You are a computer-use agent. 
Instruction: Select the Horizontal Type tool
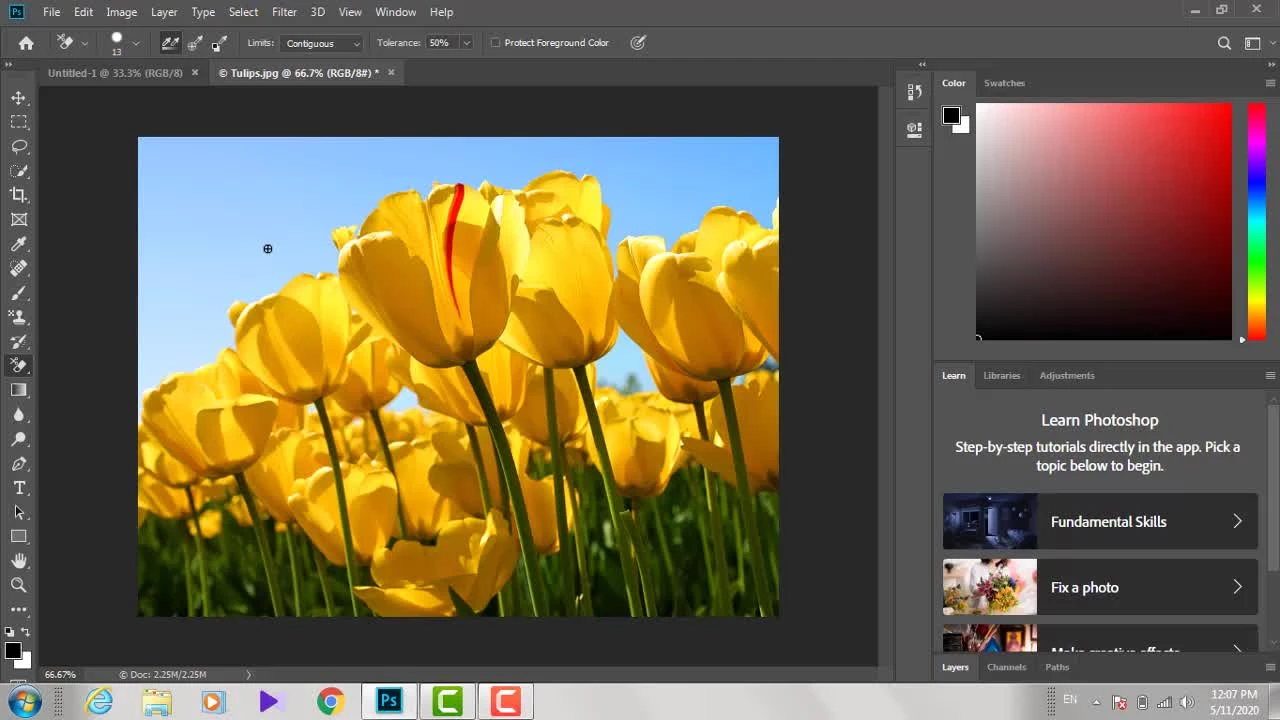[x=19, y=488]
